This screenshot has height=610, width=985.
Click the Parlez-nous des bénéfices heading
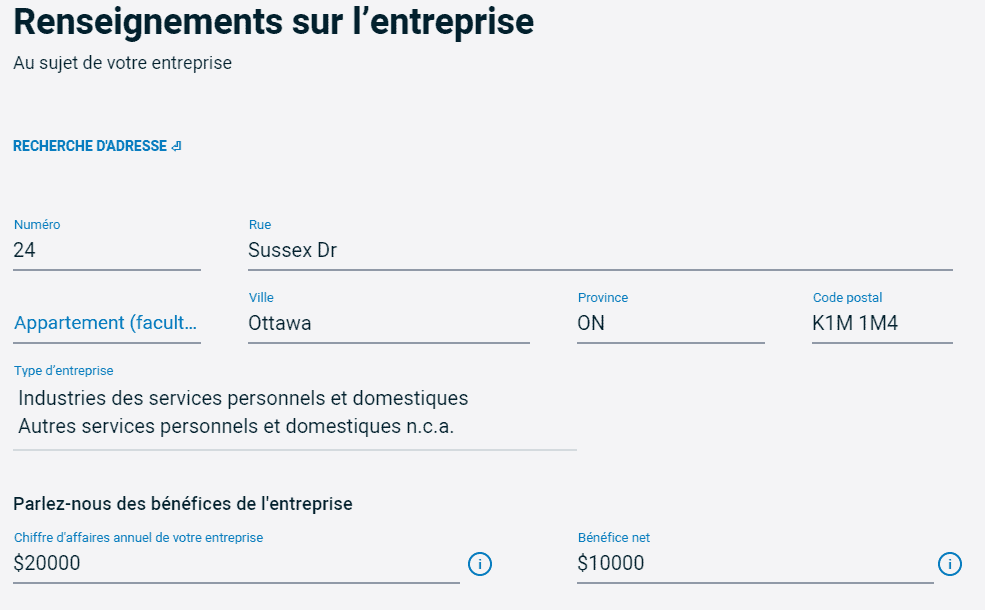[x=180, y=503]
